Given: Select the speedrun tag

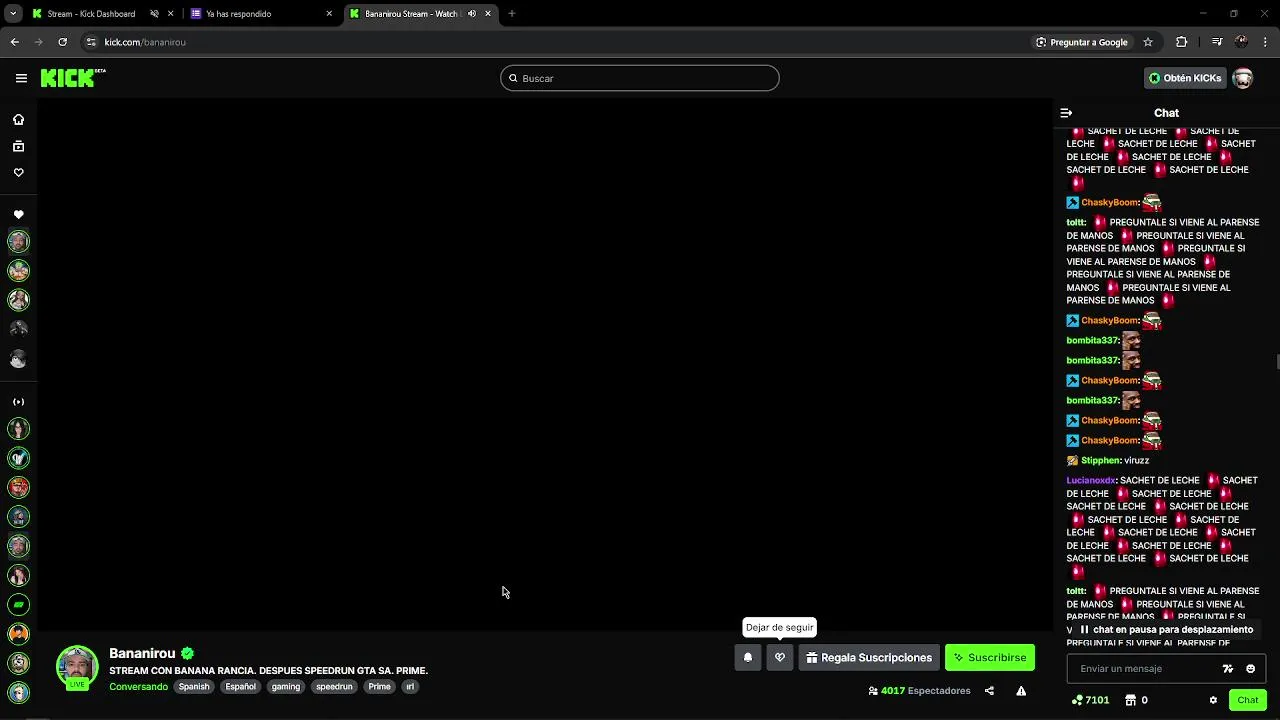Looking at the screenshot, I should (x=334, y=687).
